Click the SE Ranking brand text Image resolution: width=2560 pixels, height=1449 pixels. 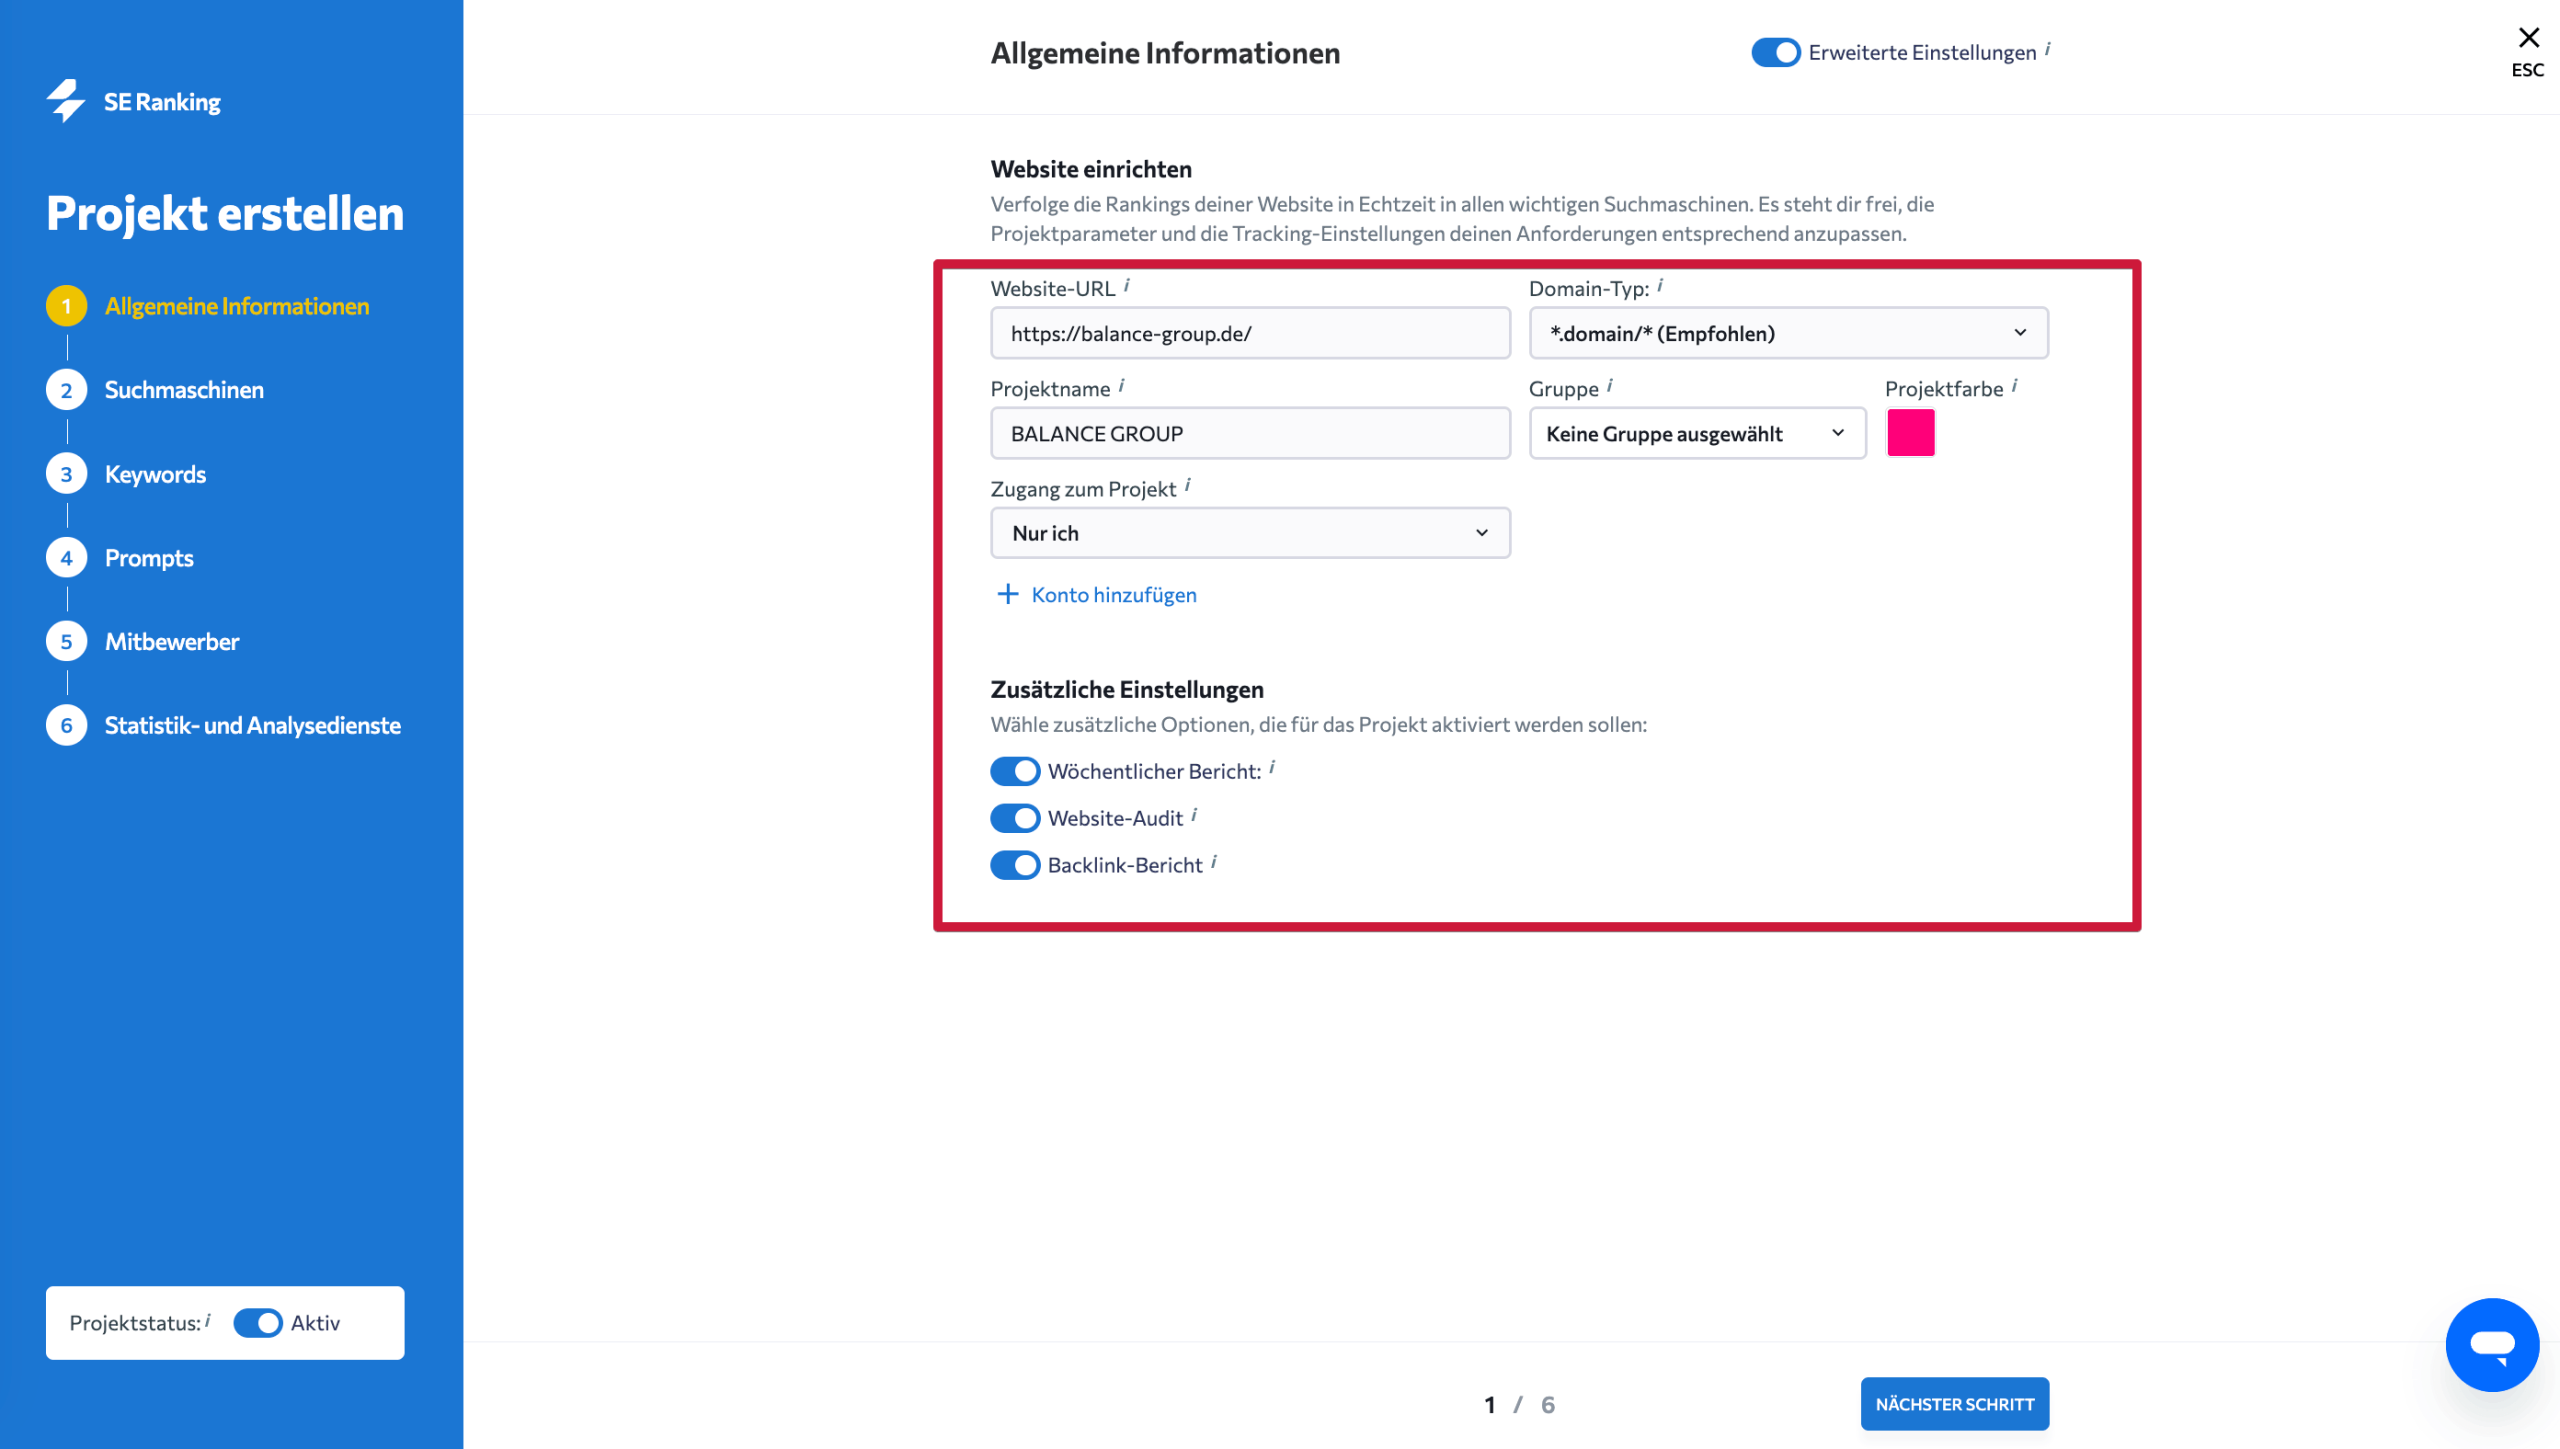pos(162,102)
